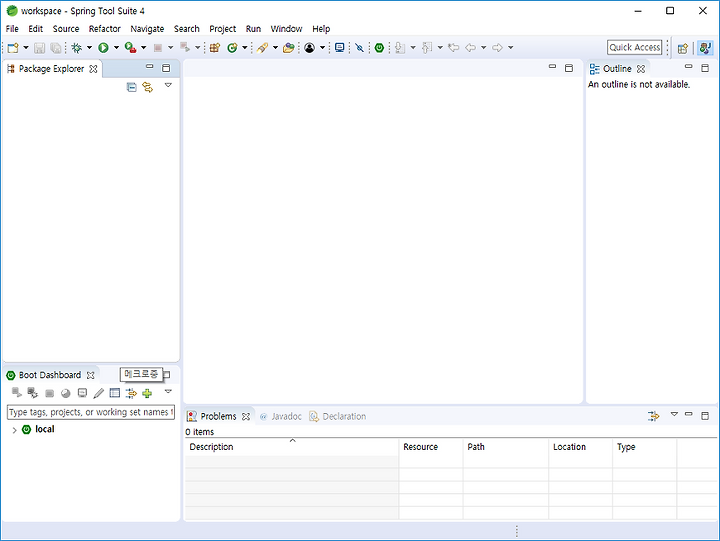
Task: Click the New Java Package icon
Action: 214,47
